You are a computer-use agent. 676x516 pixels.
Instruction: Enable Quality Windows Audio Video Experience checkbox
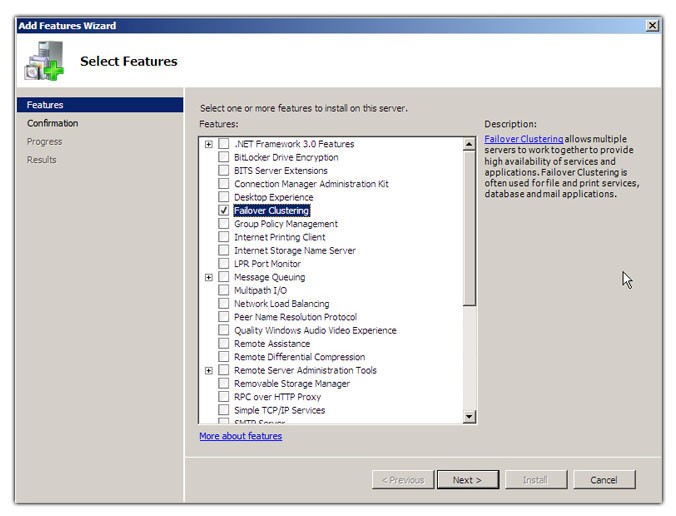point(223,330)
